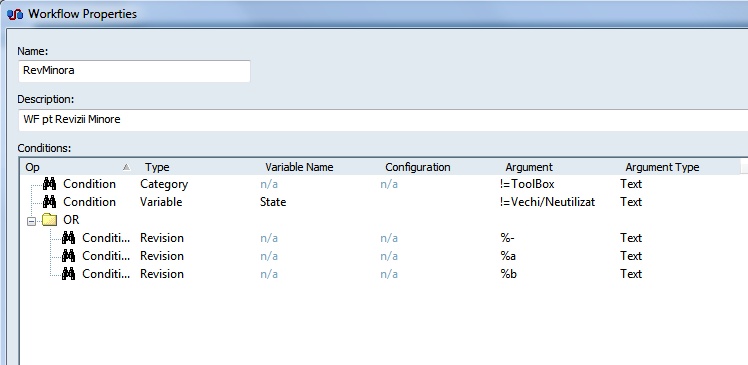Click the Variable type cell
748x365 pixels.
coord(161,202)
